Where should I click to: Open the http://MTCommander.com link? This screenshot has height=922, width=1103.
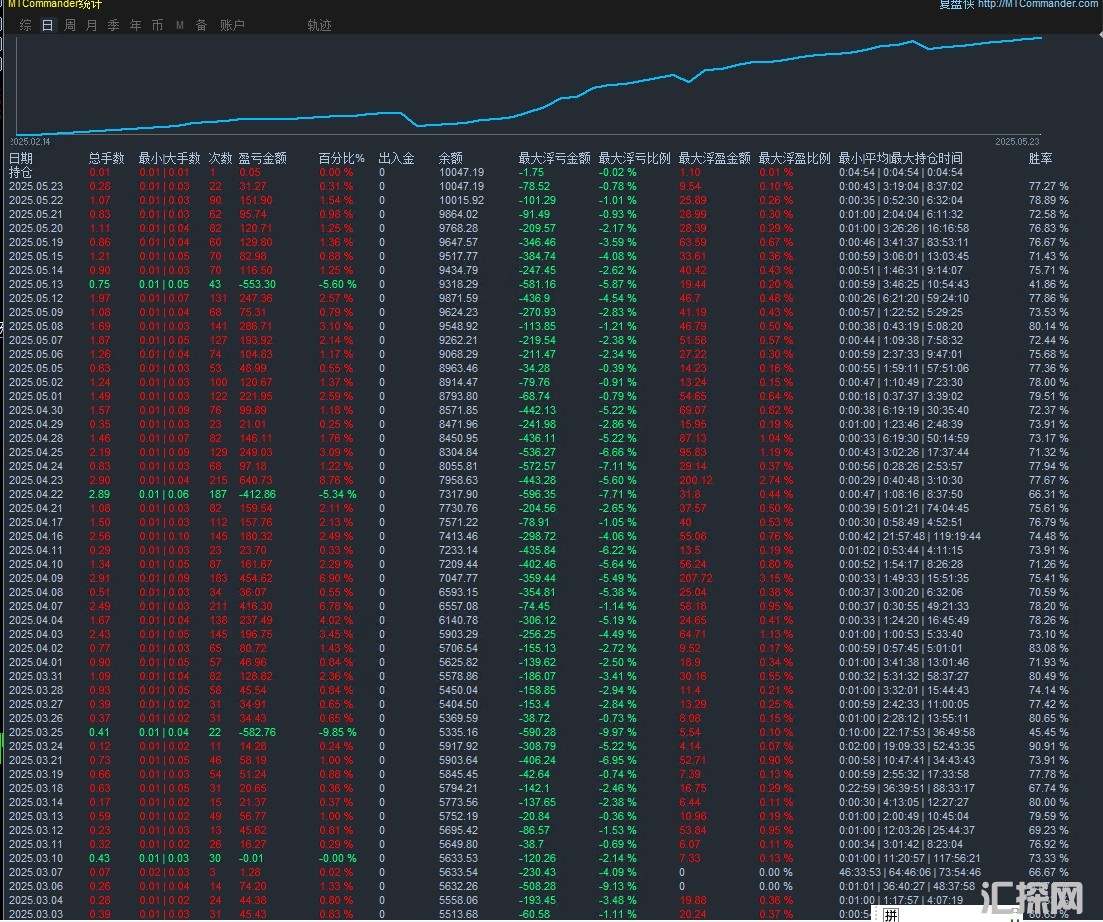coord(1037,5)
